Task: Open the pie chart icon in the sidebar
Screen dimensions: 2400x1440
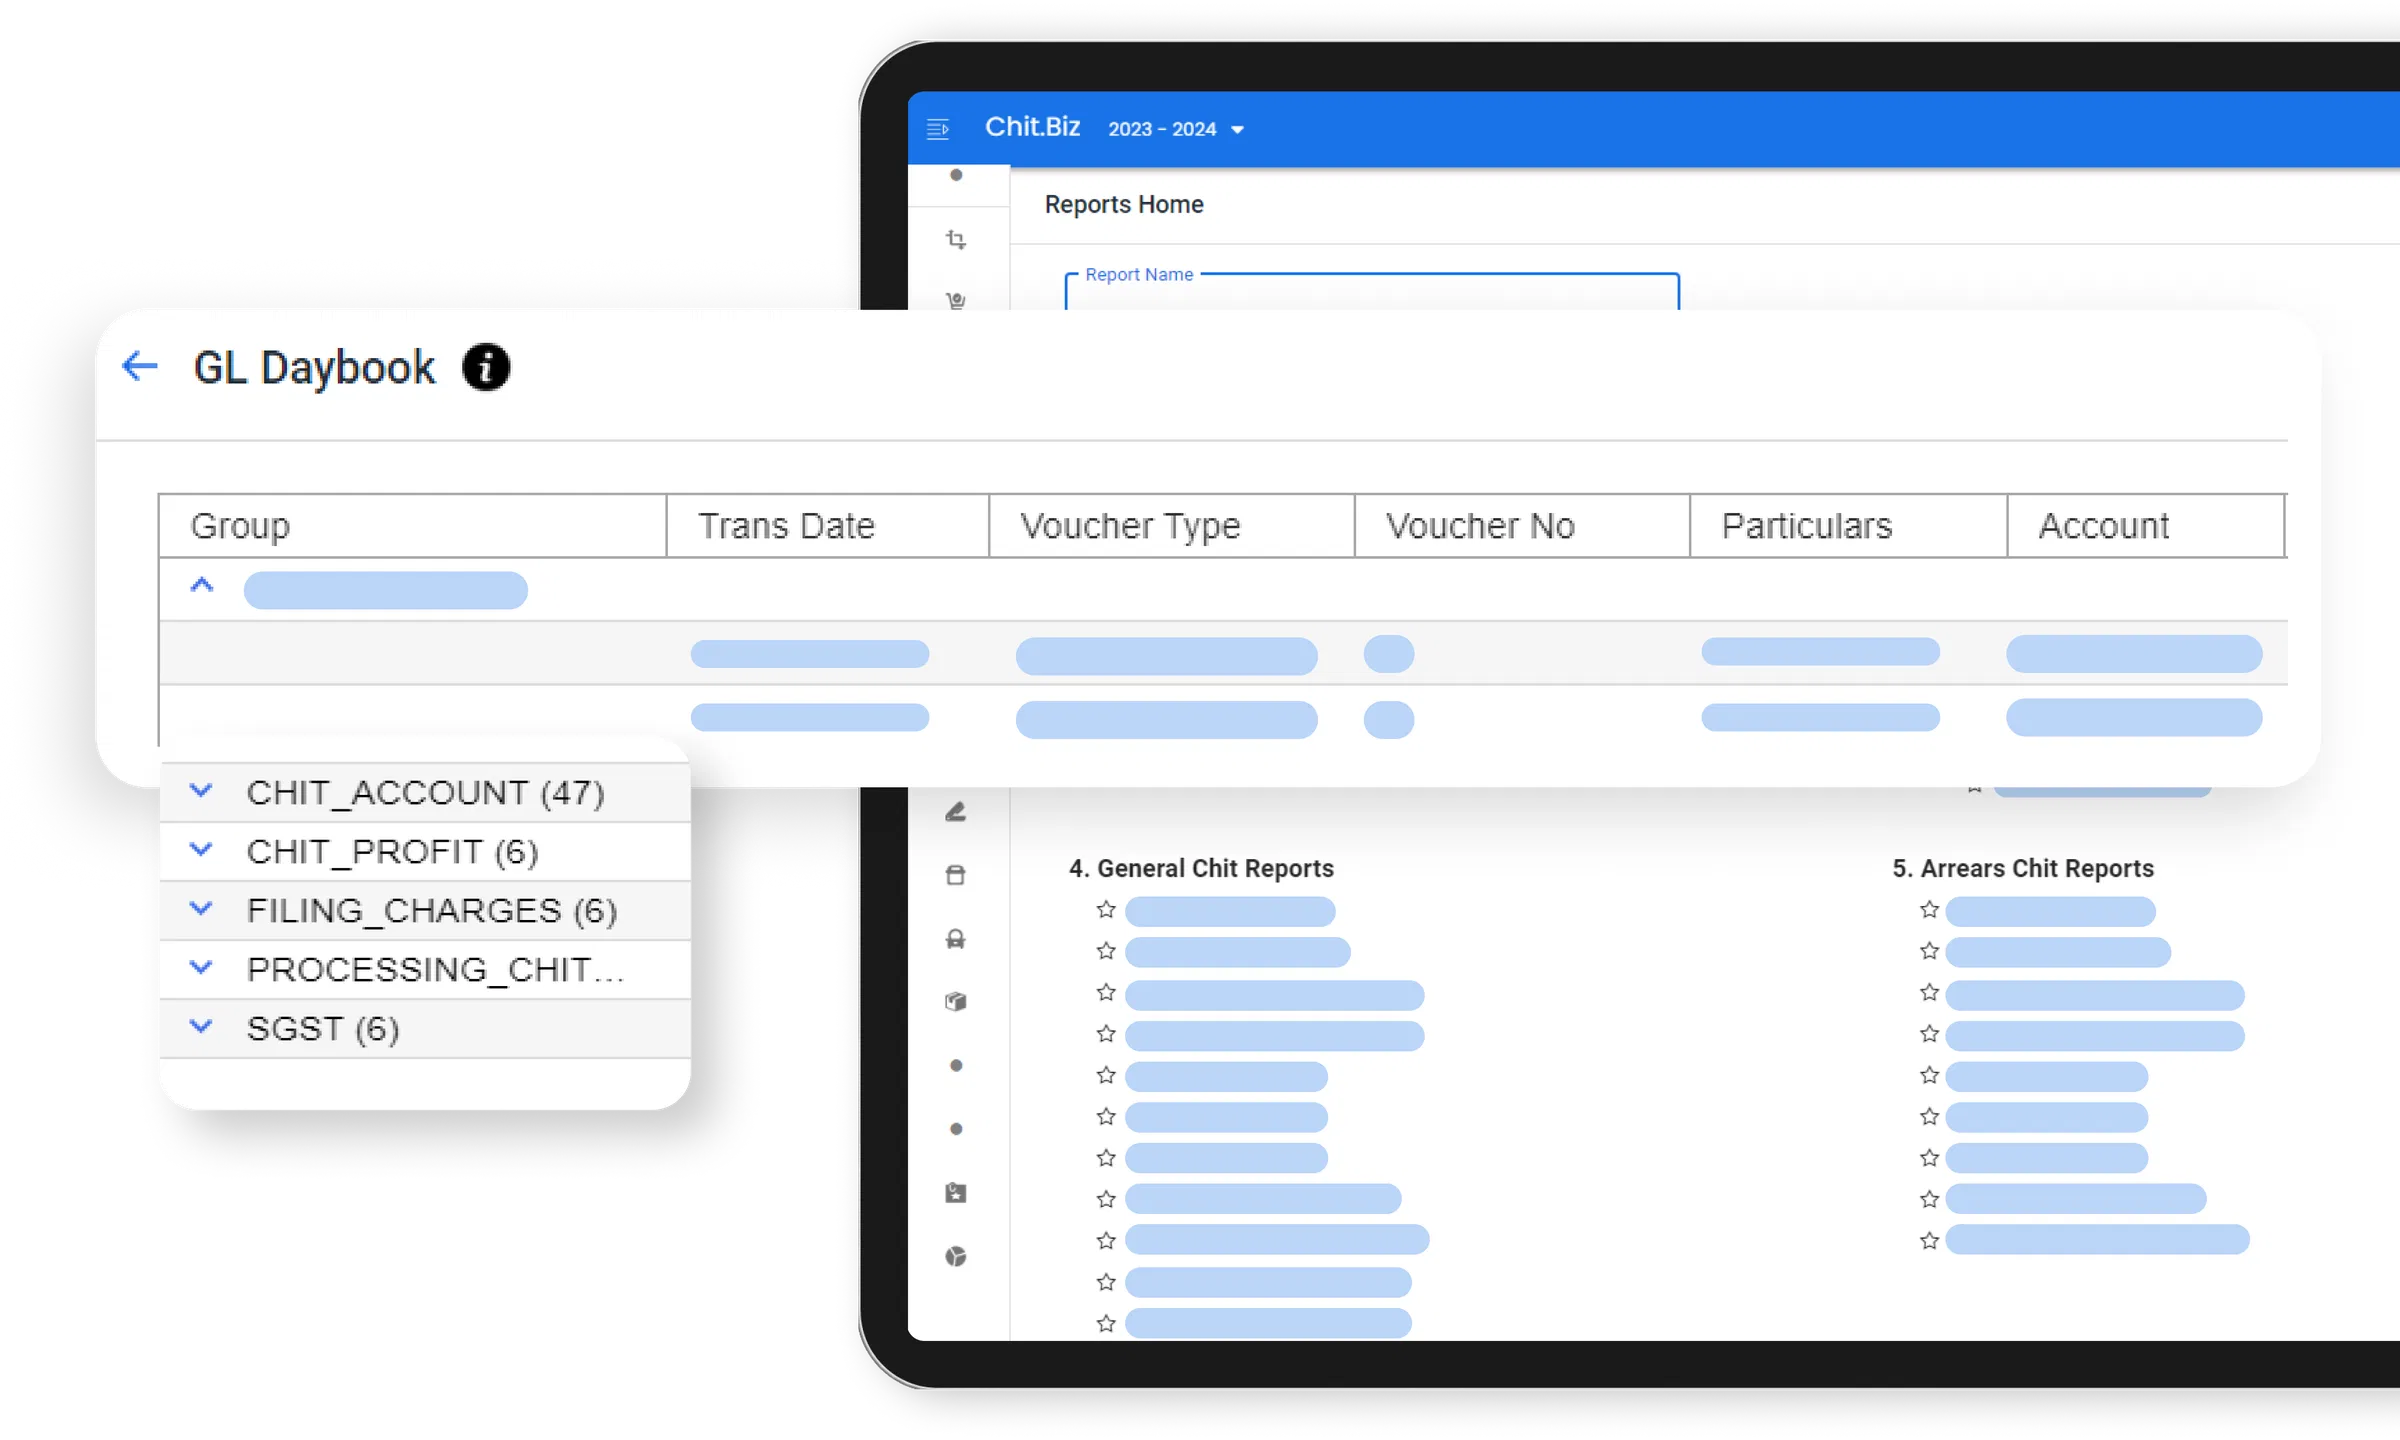Action: pyautogui.click(x=956, y=1256)
